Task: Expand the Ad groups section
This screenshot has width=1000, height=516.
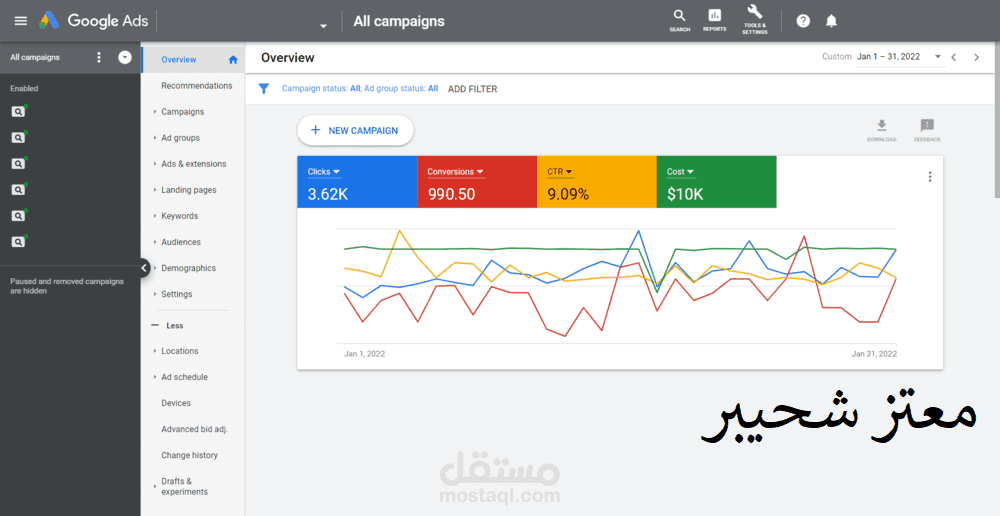Action: 155,138
